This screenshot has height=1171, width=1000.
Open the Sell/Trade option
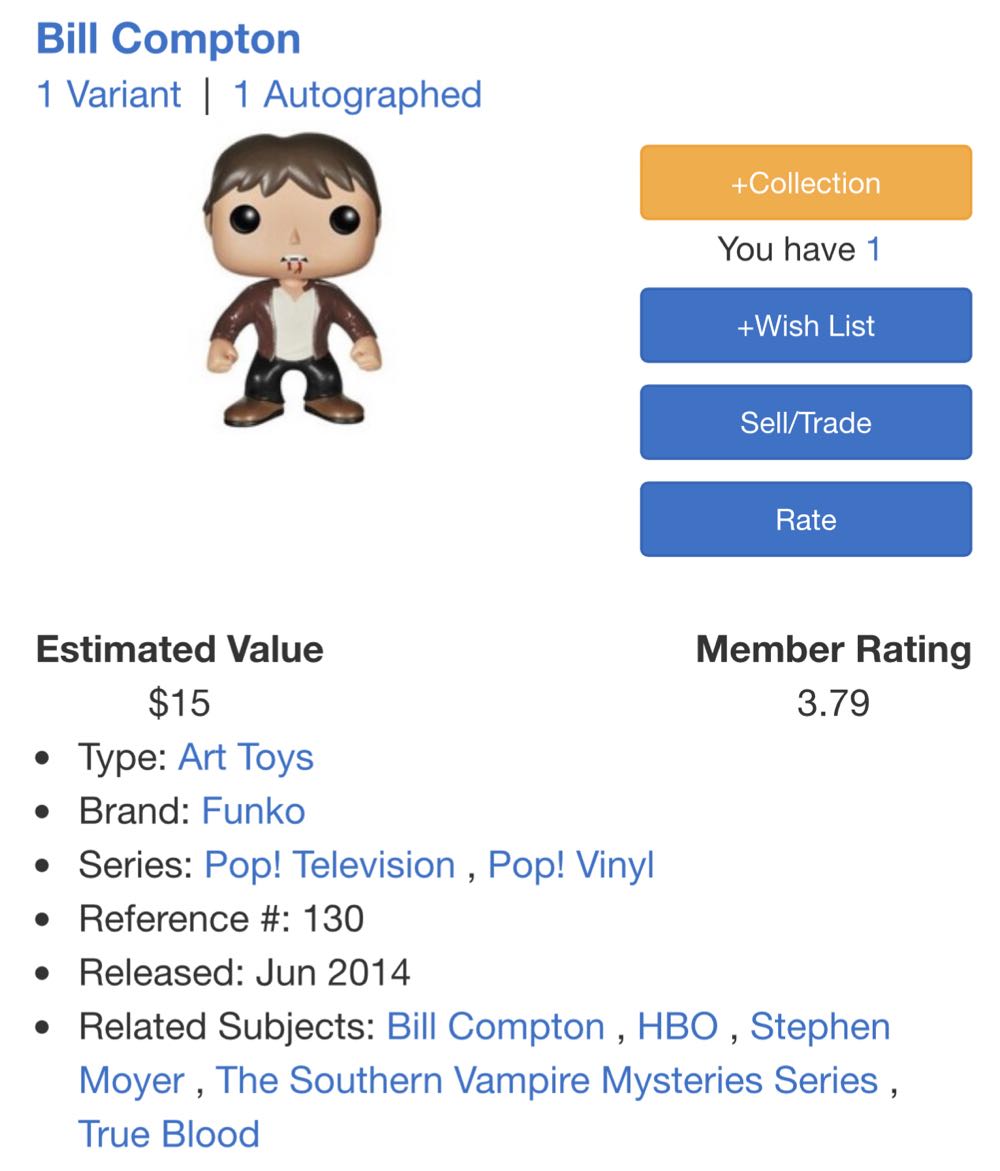click(x=805, y=422)
